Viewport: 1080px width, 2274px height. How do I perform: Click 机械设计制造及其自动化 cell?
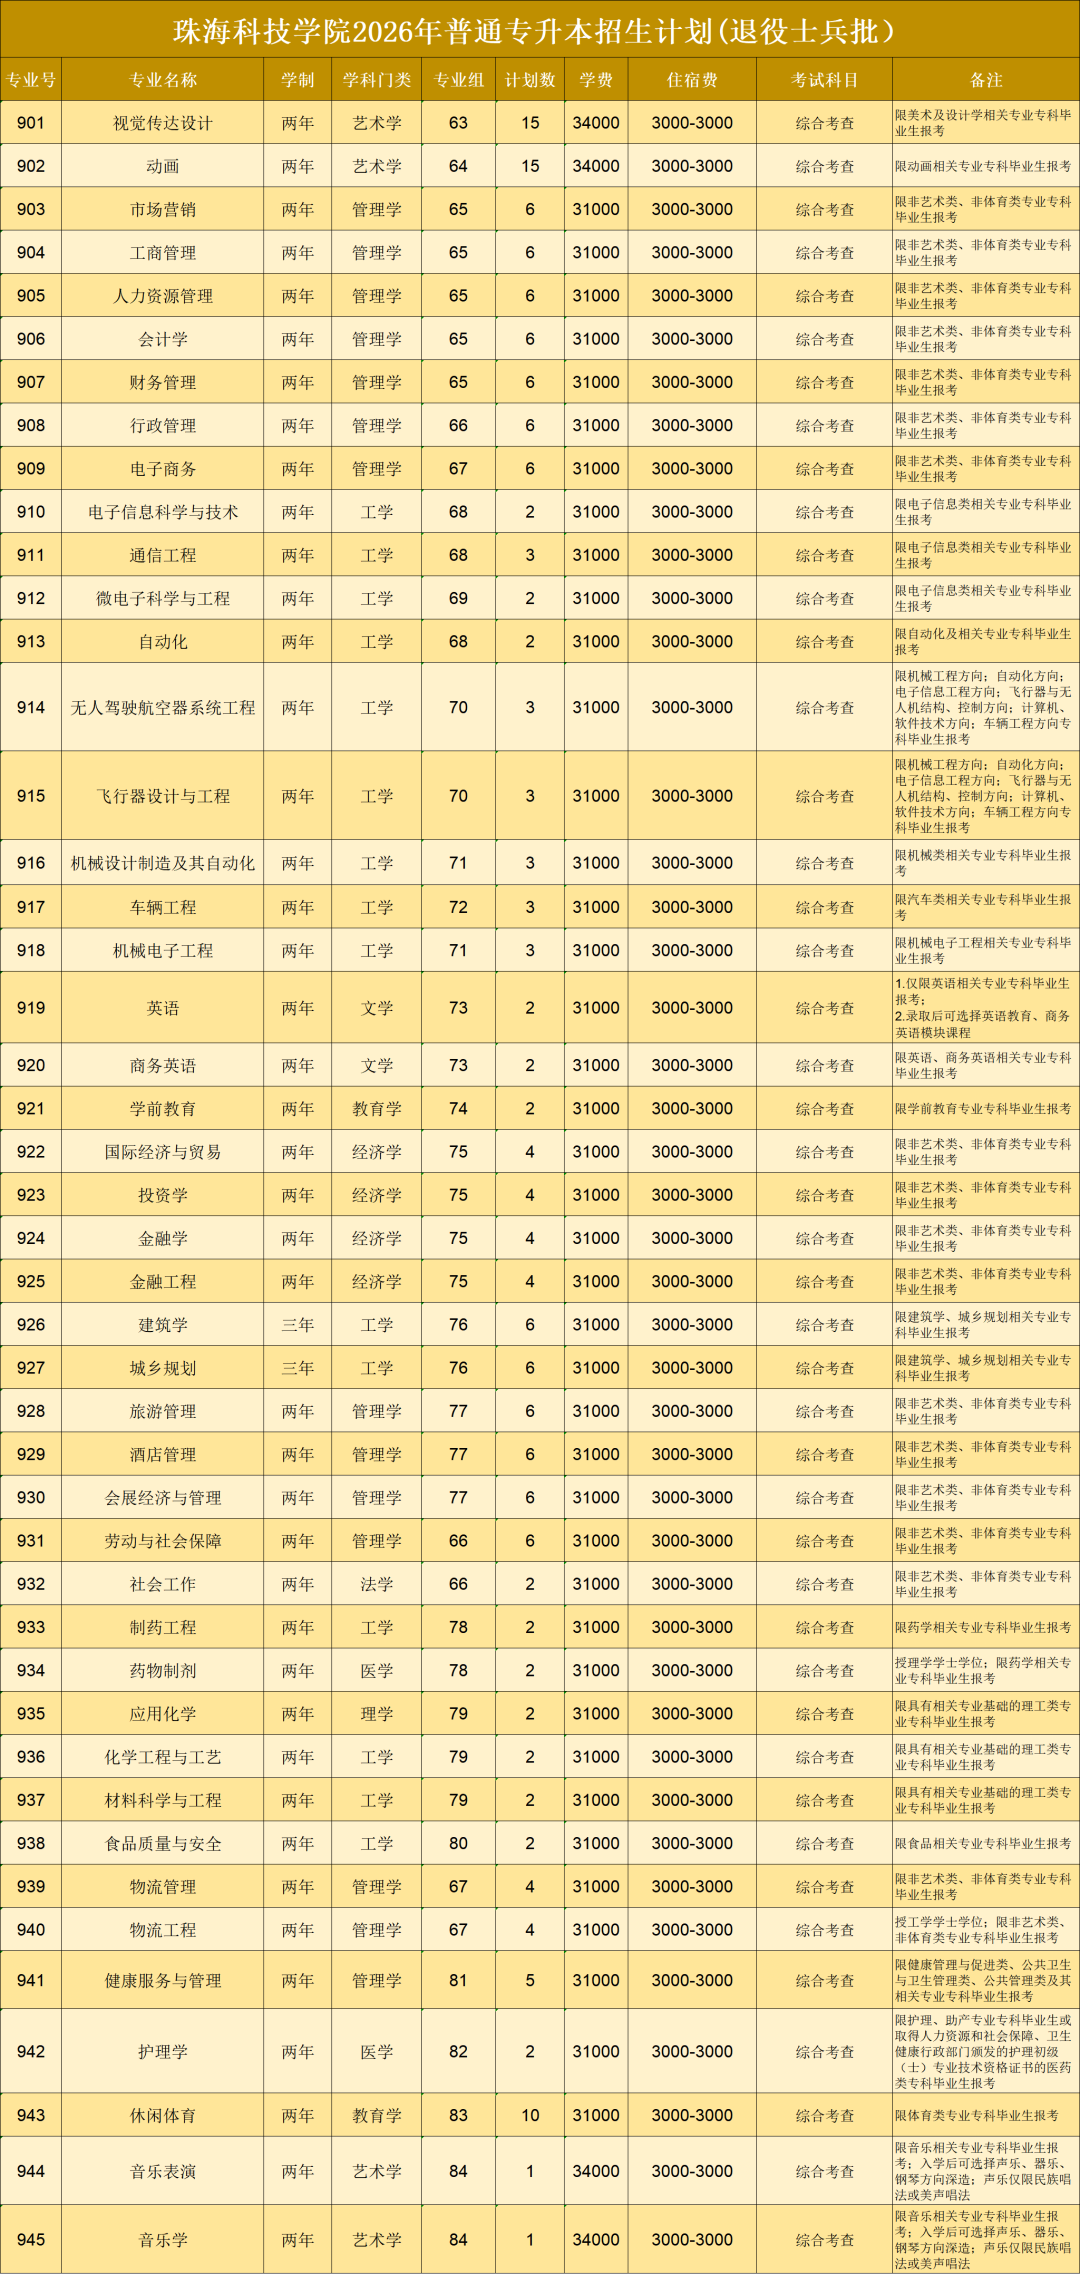[x=163, y=863]
